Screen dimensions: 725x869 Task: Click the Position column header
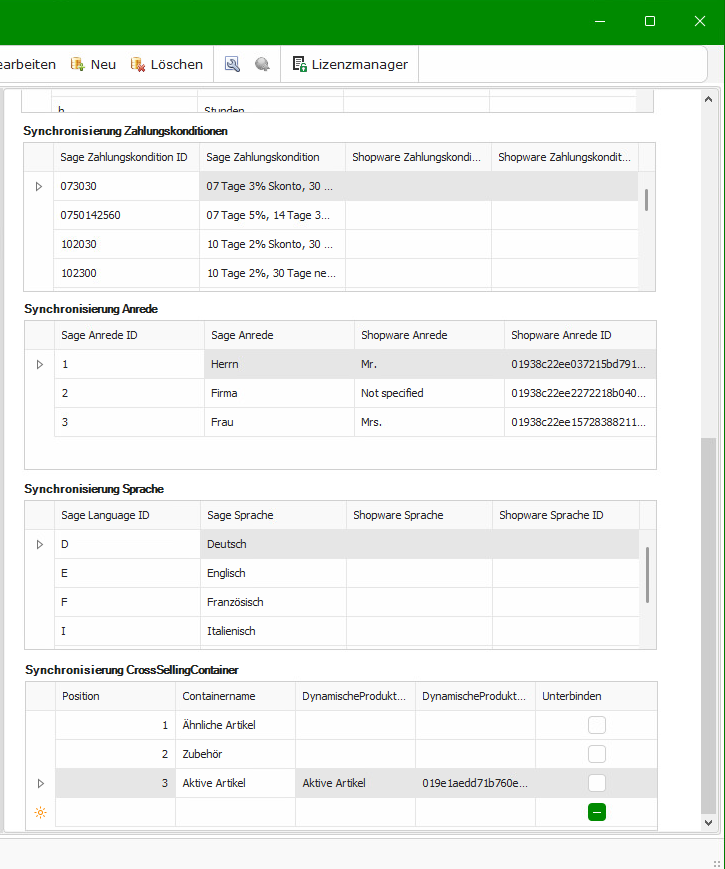(115, 696)
